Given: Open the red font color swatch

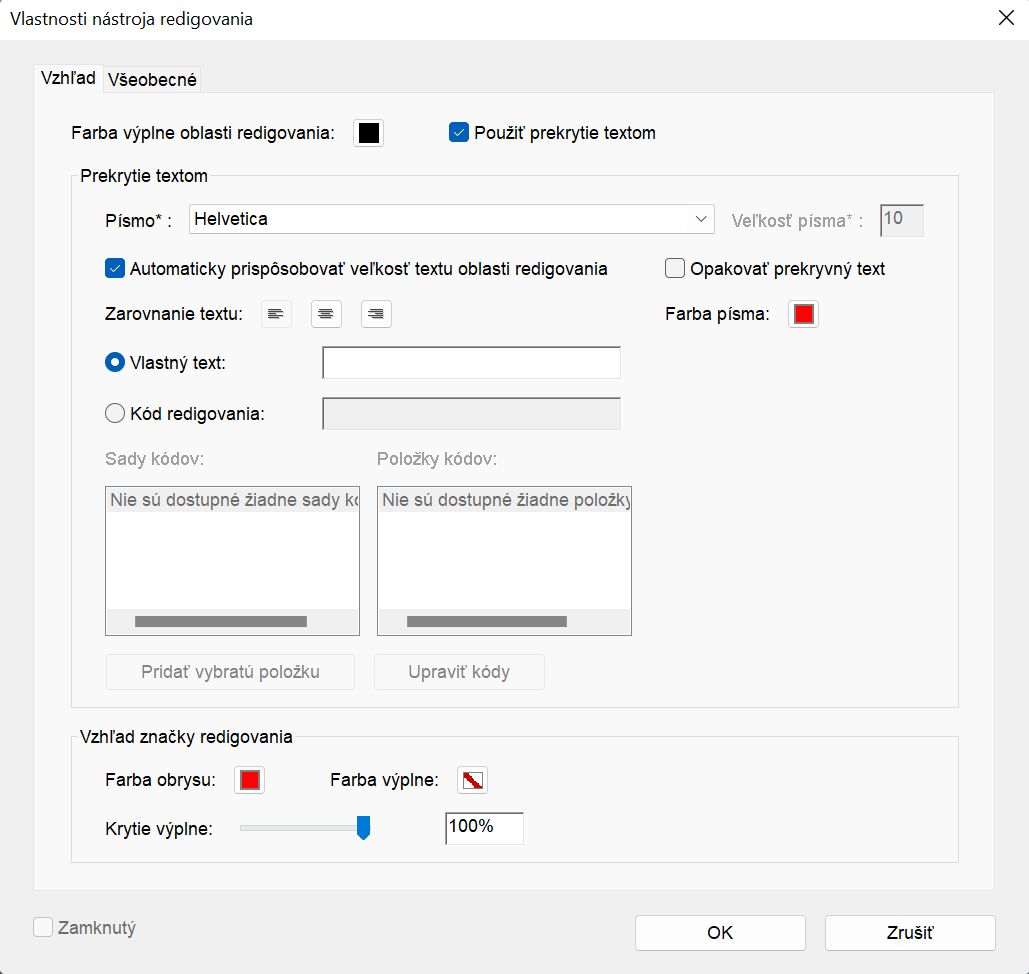Looking at the screenshot, I should click(803, 315).
